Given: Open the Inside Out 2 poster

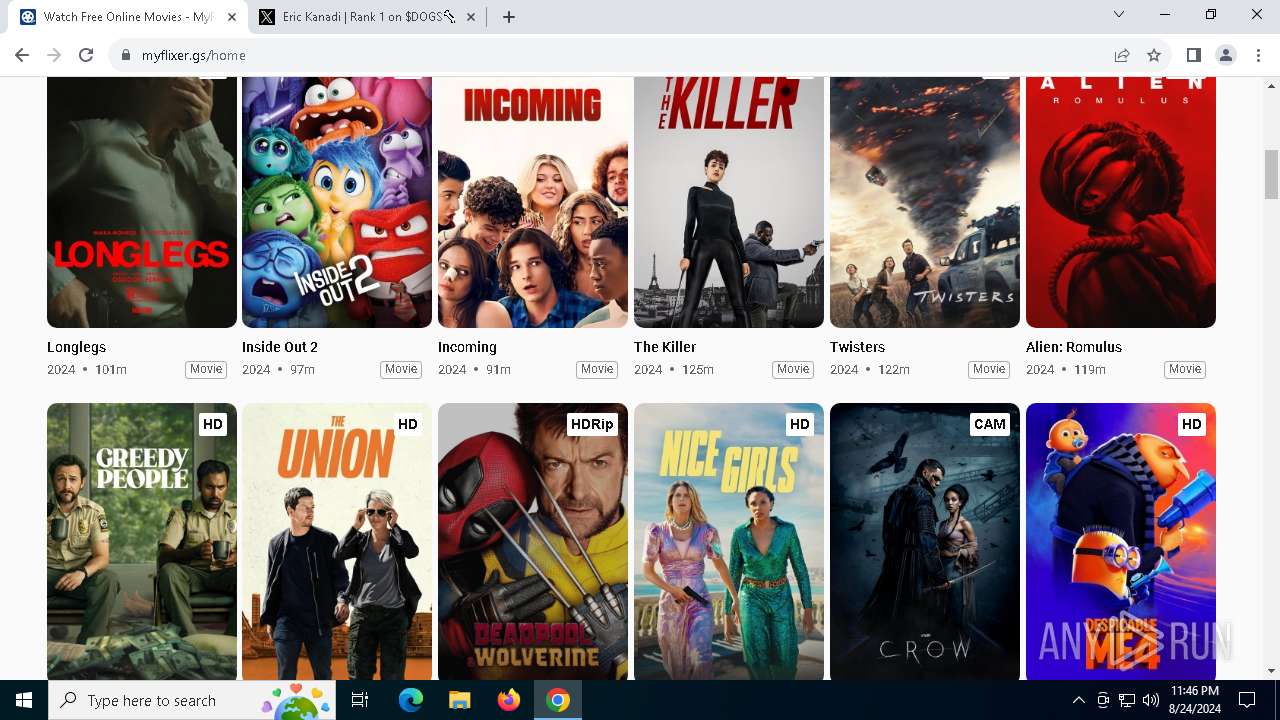Looking at the screenshot, I should (x=337, y=202).
